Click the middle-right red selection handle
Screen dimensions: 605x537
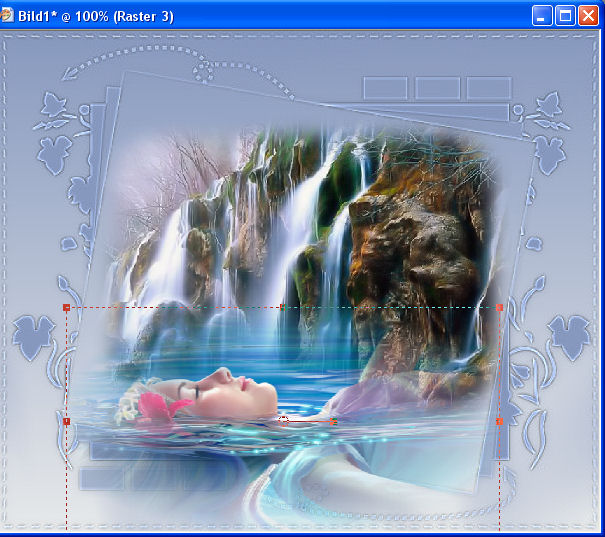499,422
